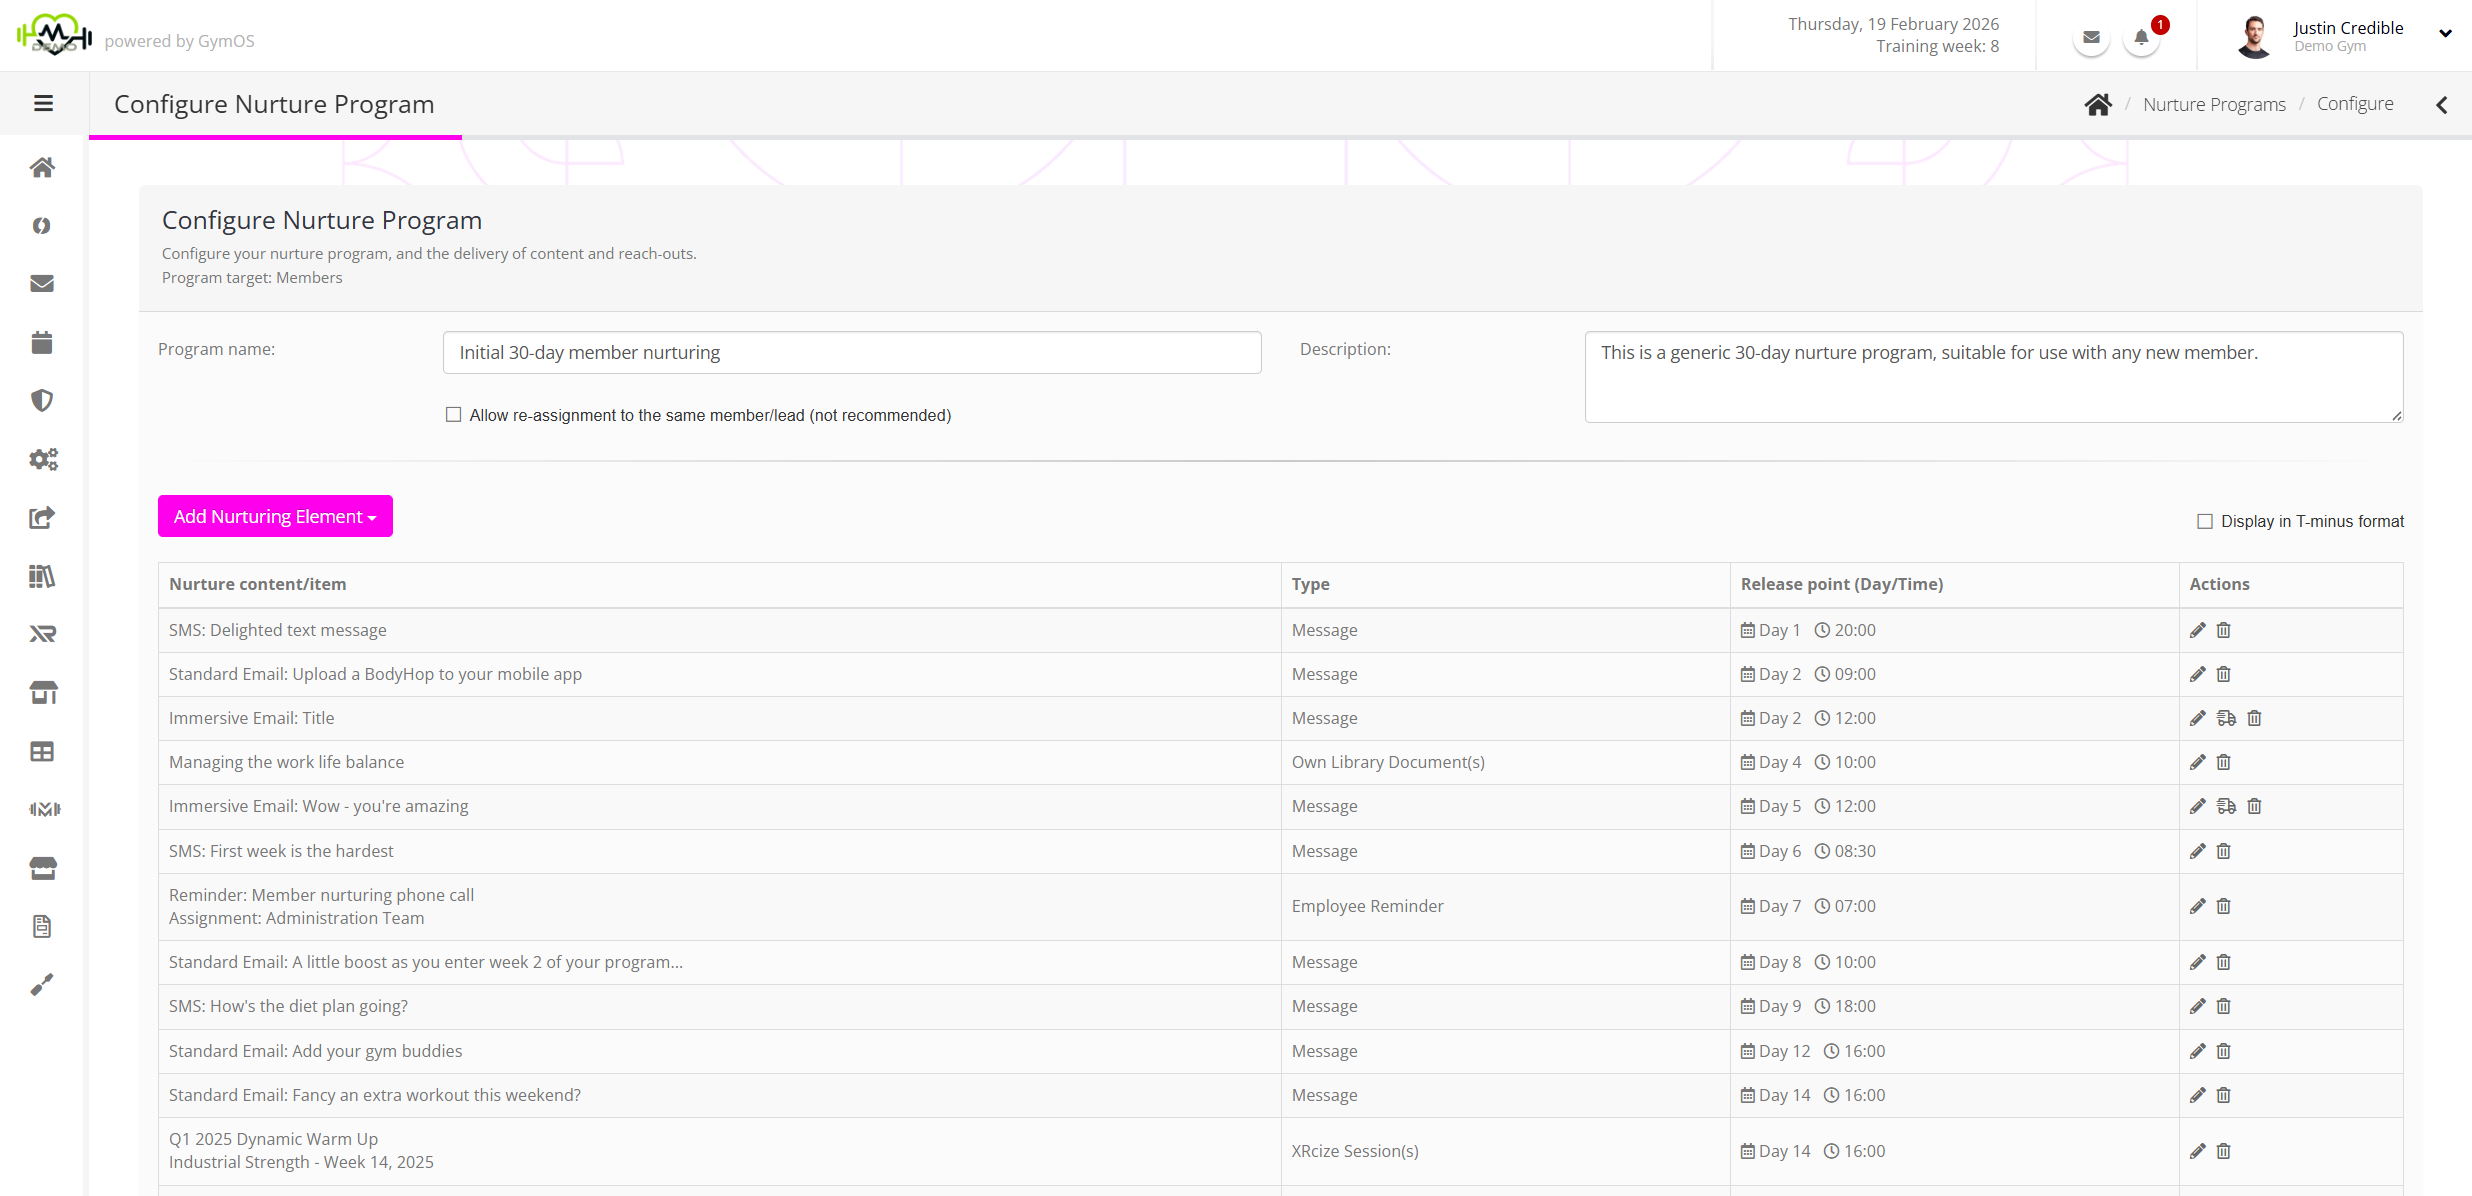Click the truck icon for Immersive Email: Title
The height and width of the screenshot is (1196, 2472).
pos(2226,718)
